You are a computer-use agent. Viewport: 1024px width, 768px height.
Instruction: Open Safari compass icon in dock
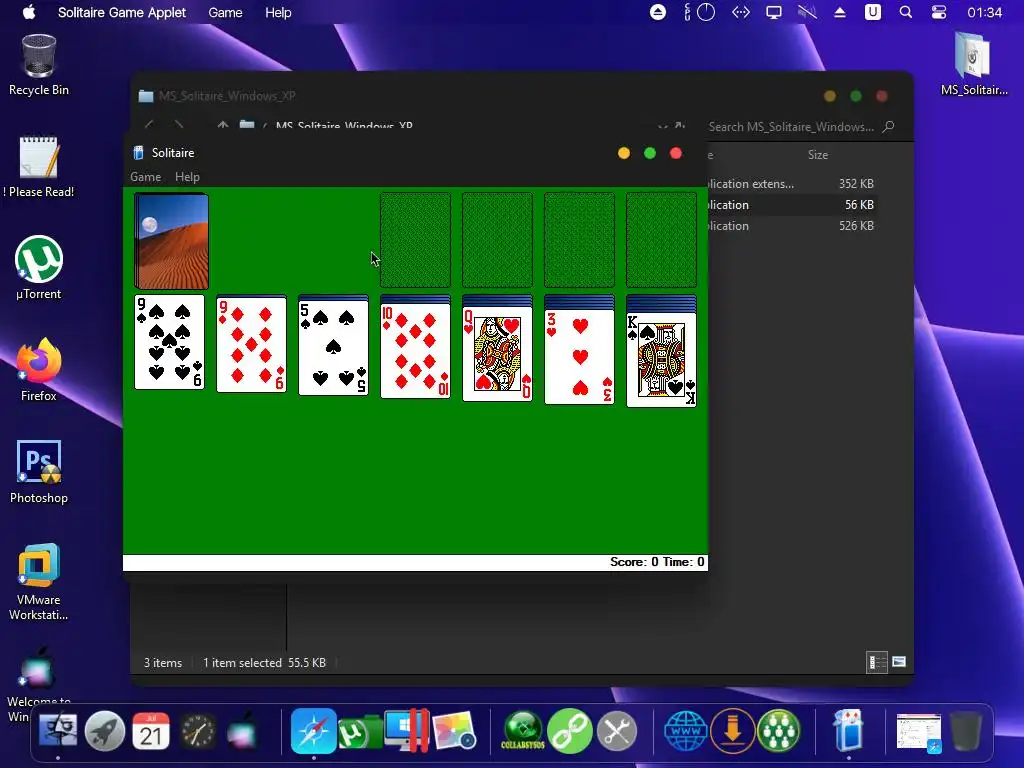click(x=313, y=731)
